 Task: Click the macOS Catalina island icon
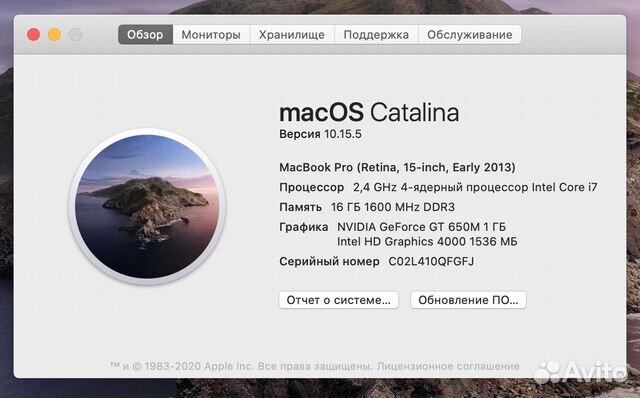click(x=147, y=207)
